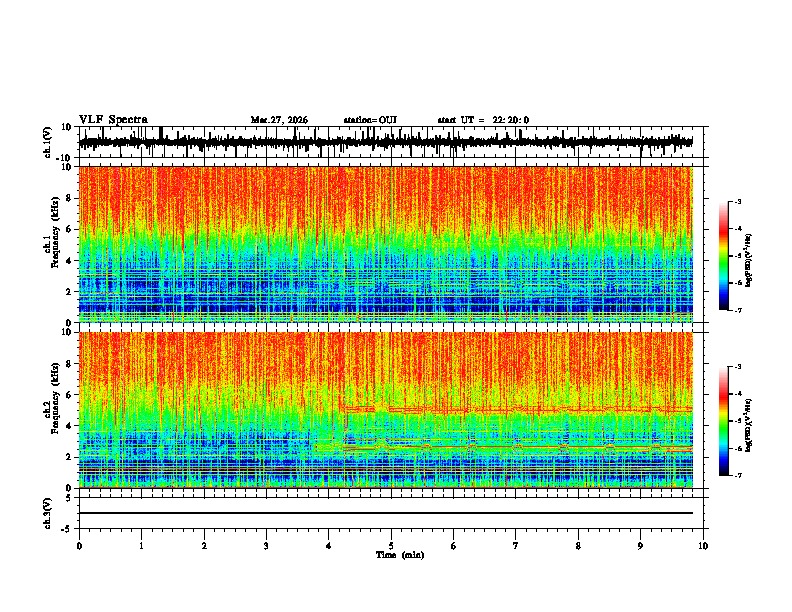The image size is (792, 612).
Task: Click the "-4" label on ch.2 color bar
Action: [738, 394]
